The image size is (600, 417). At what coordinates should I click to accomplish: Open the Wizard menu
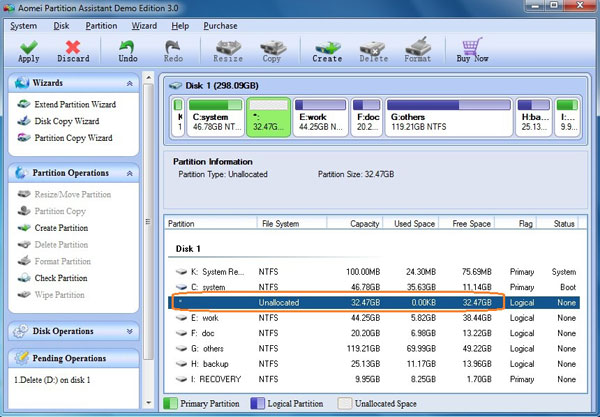coord(144,25)
